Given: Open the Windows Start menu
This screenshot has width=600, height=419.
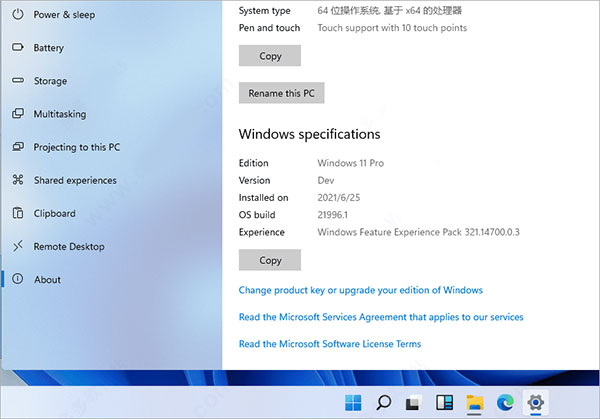Looking at the screenshot, I should click(x=353, y=403).
